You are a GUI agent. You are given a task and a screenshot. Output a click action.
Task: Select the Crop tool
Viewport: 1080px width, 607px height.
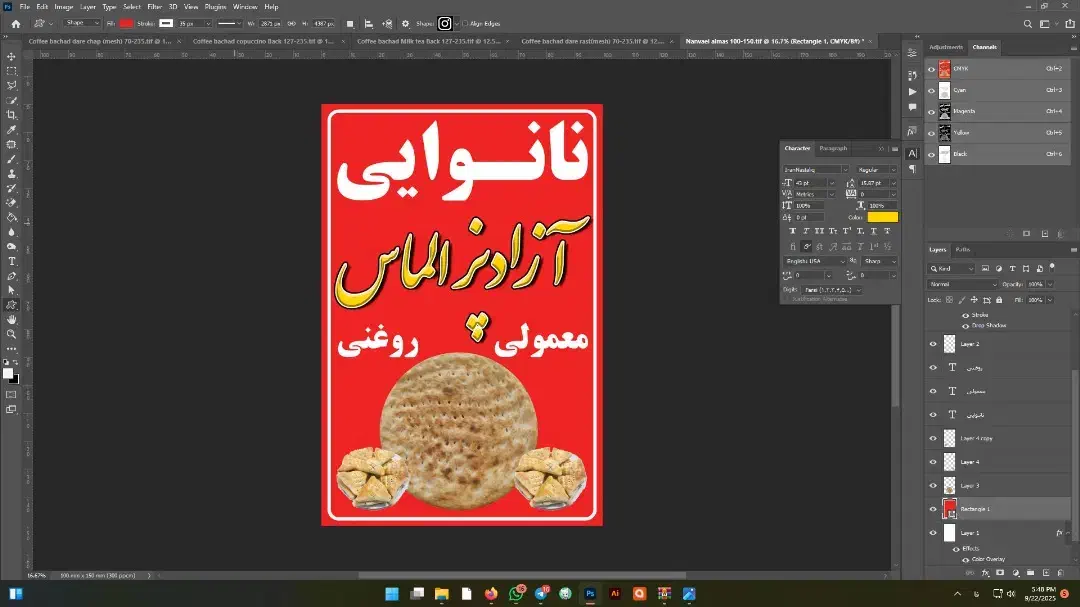[11, 115]
